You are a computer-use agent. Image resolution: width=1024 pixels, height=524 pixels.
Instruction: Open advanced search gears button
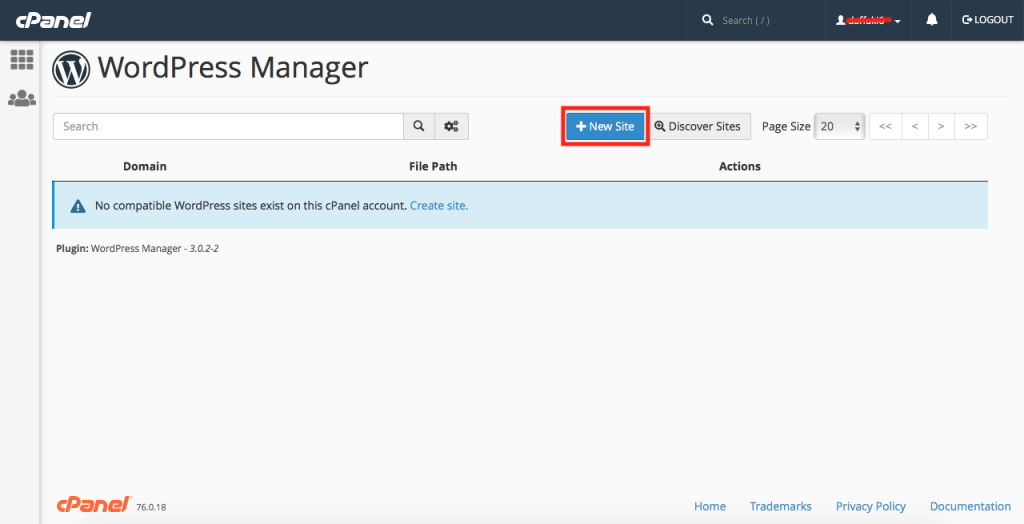coord(451,126)
